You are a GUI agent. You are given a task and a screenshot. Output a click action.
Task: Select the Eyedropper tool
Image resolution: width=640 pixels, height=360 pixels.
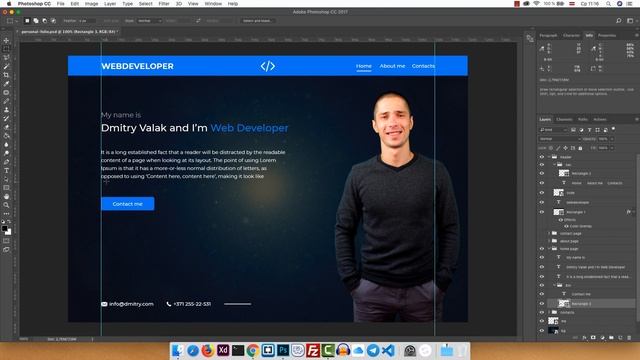pyautogui.click(x=6, y=84)
